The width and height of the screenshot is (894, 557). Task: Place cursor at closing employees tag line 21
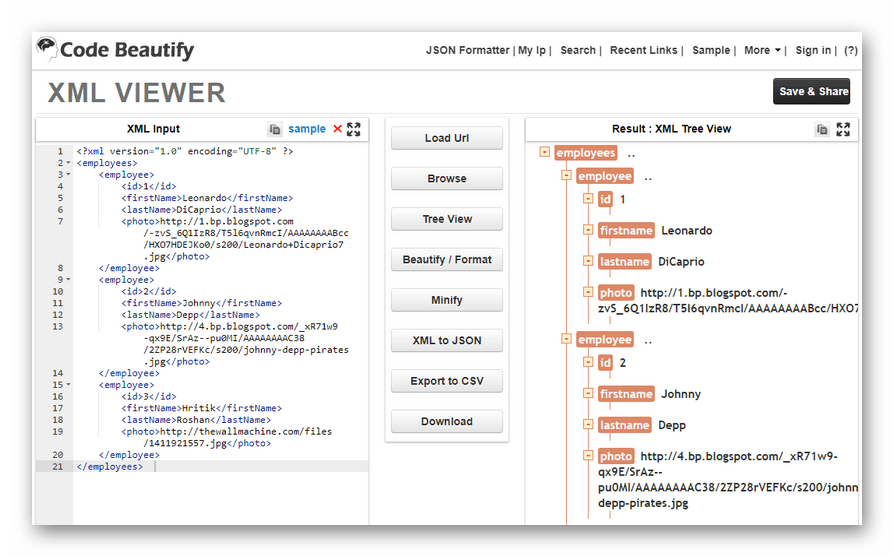pos(109,466)
